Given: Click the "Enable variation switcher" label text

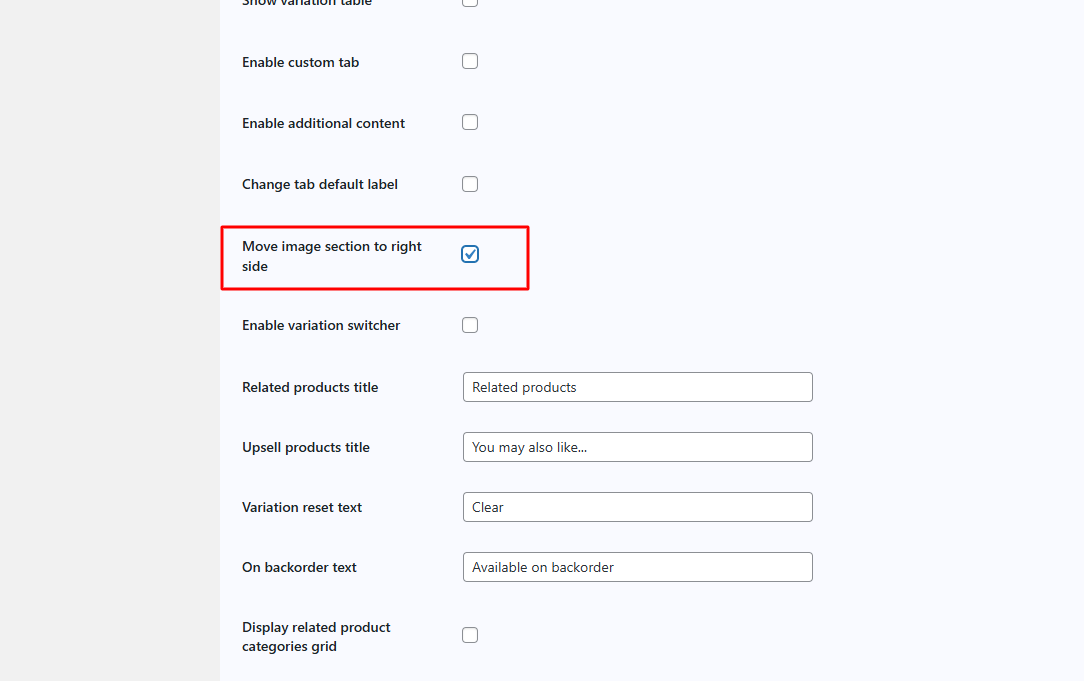Looking at the screenshot, I should [x=321, y=325].
